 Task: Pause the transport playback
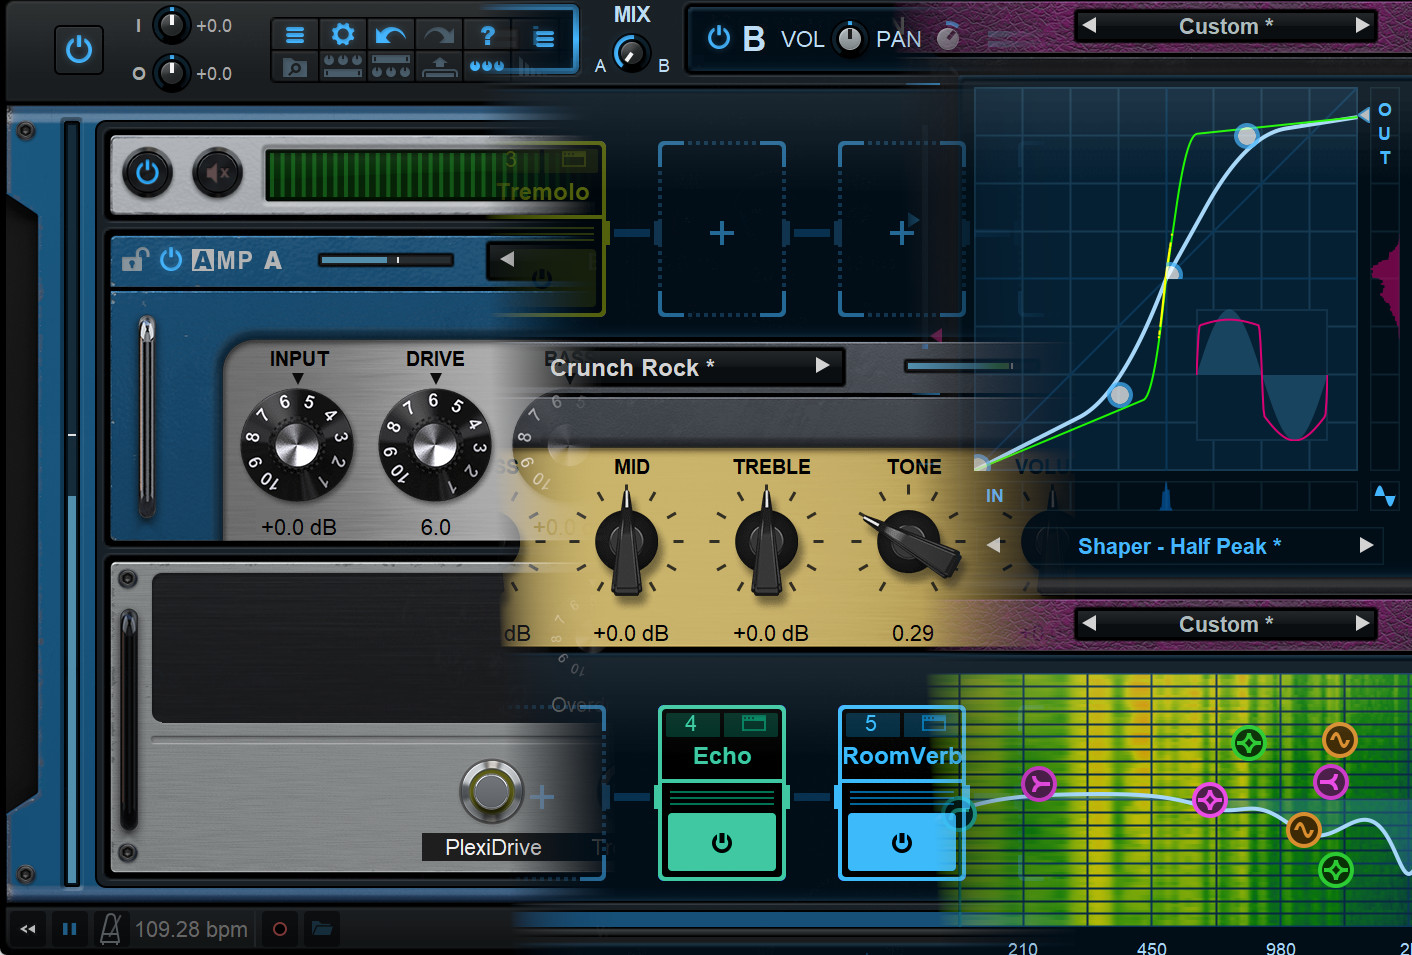click(x=69, y=929)
